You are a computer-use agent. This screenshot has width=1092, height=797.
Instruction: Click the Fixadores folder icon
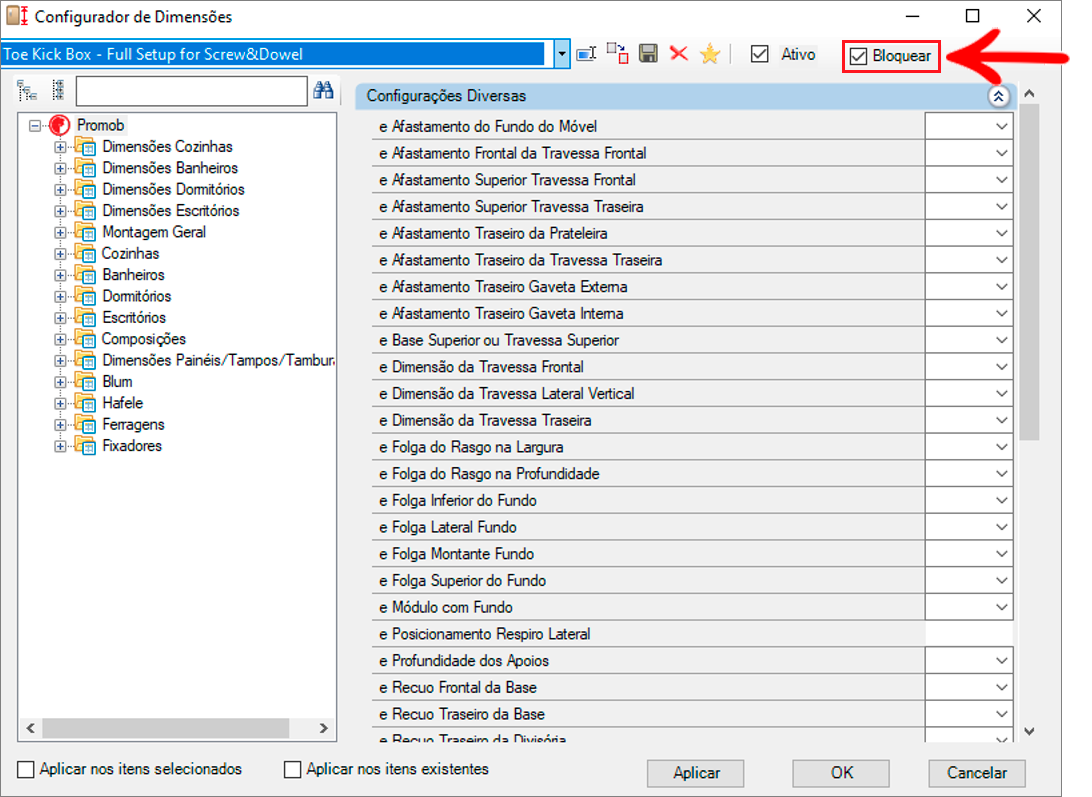tap(86, 447)
